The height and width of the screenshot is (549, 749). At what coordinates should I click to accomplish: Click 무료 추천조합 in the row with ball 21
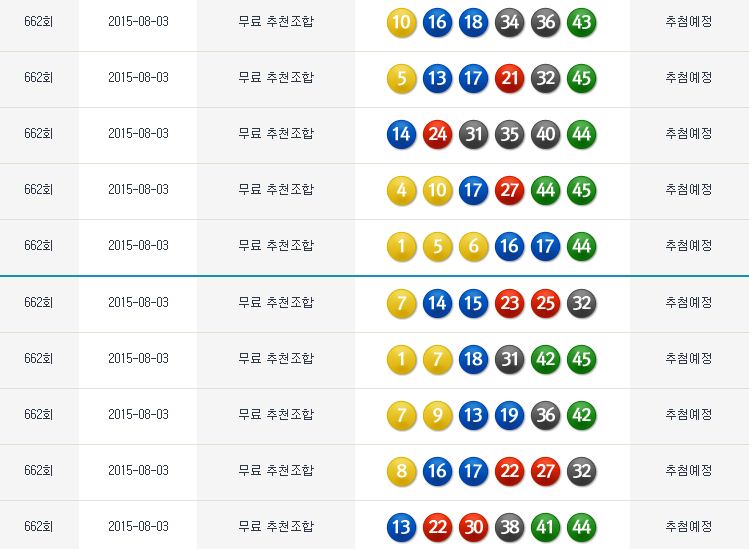coord(276,77)
